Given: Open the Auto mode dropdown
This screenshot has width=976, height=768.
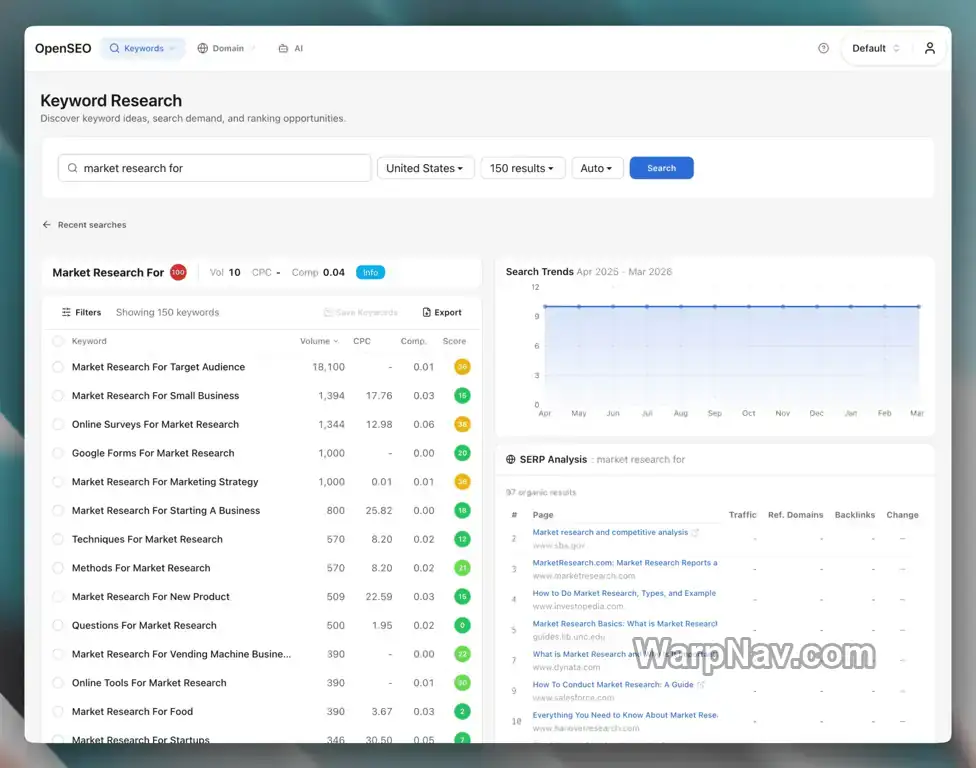Looking at the screenshot, I should [596, 168].
